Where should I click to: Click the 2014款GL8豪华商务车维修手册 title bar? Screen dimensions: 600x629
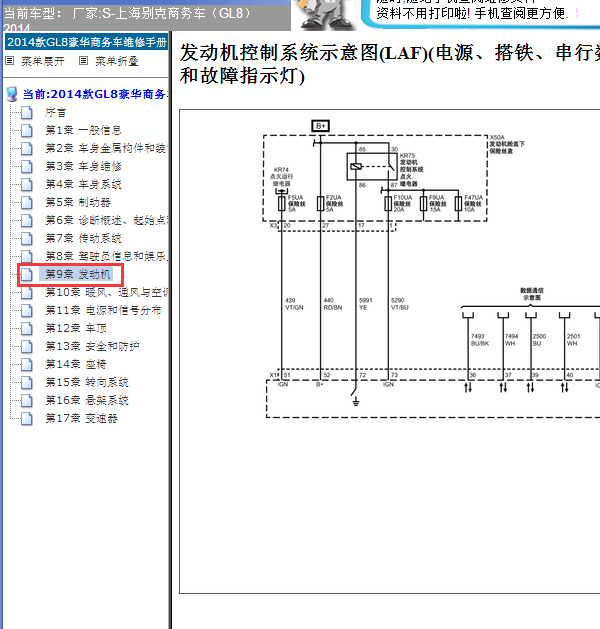tap(87, 42)
